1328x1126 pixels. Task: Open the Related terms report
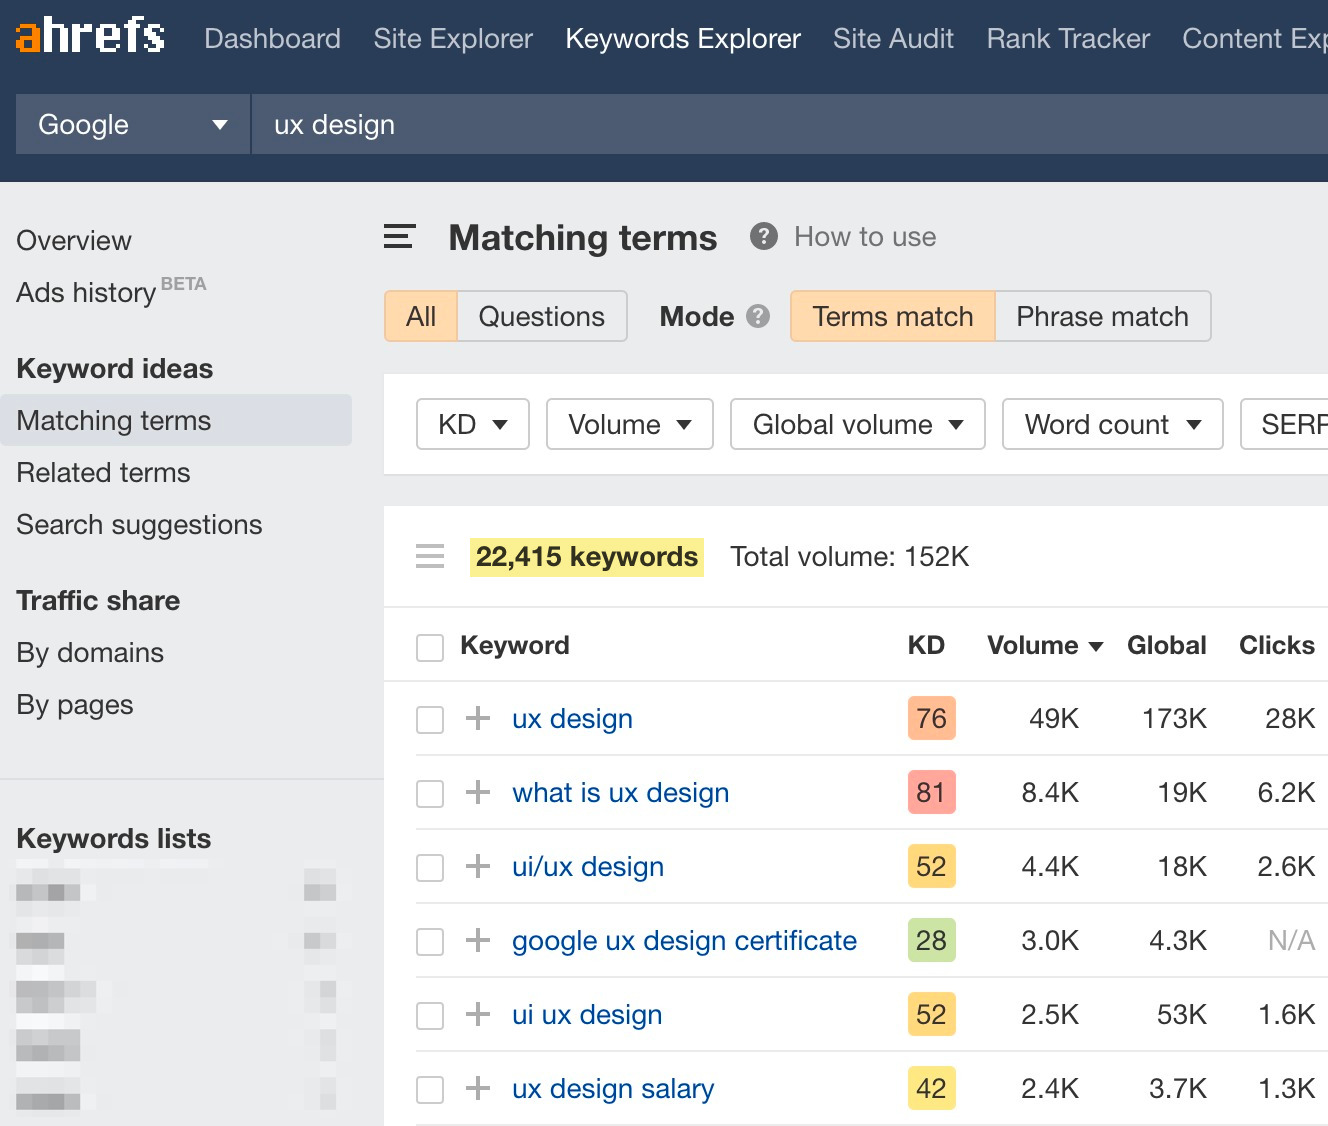coord(103,472)
